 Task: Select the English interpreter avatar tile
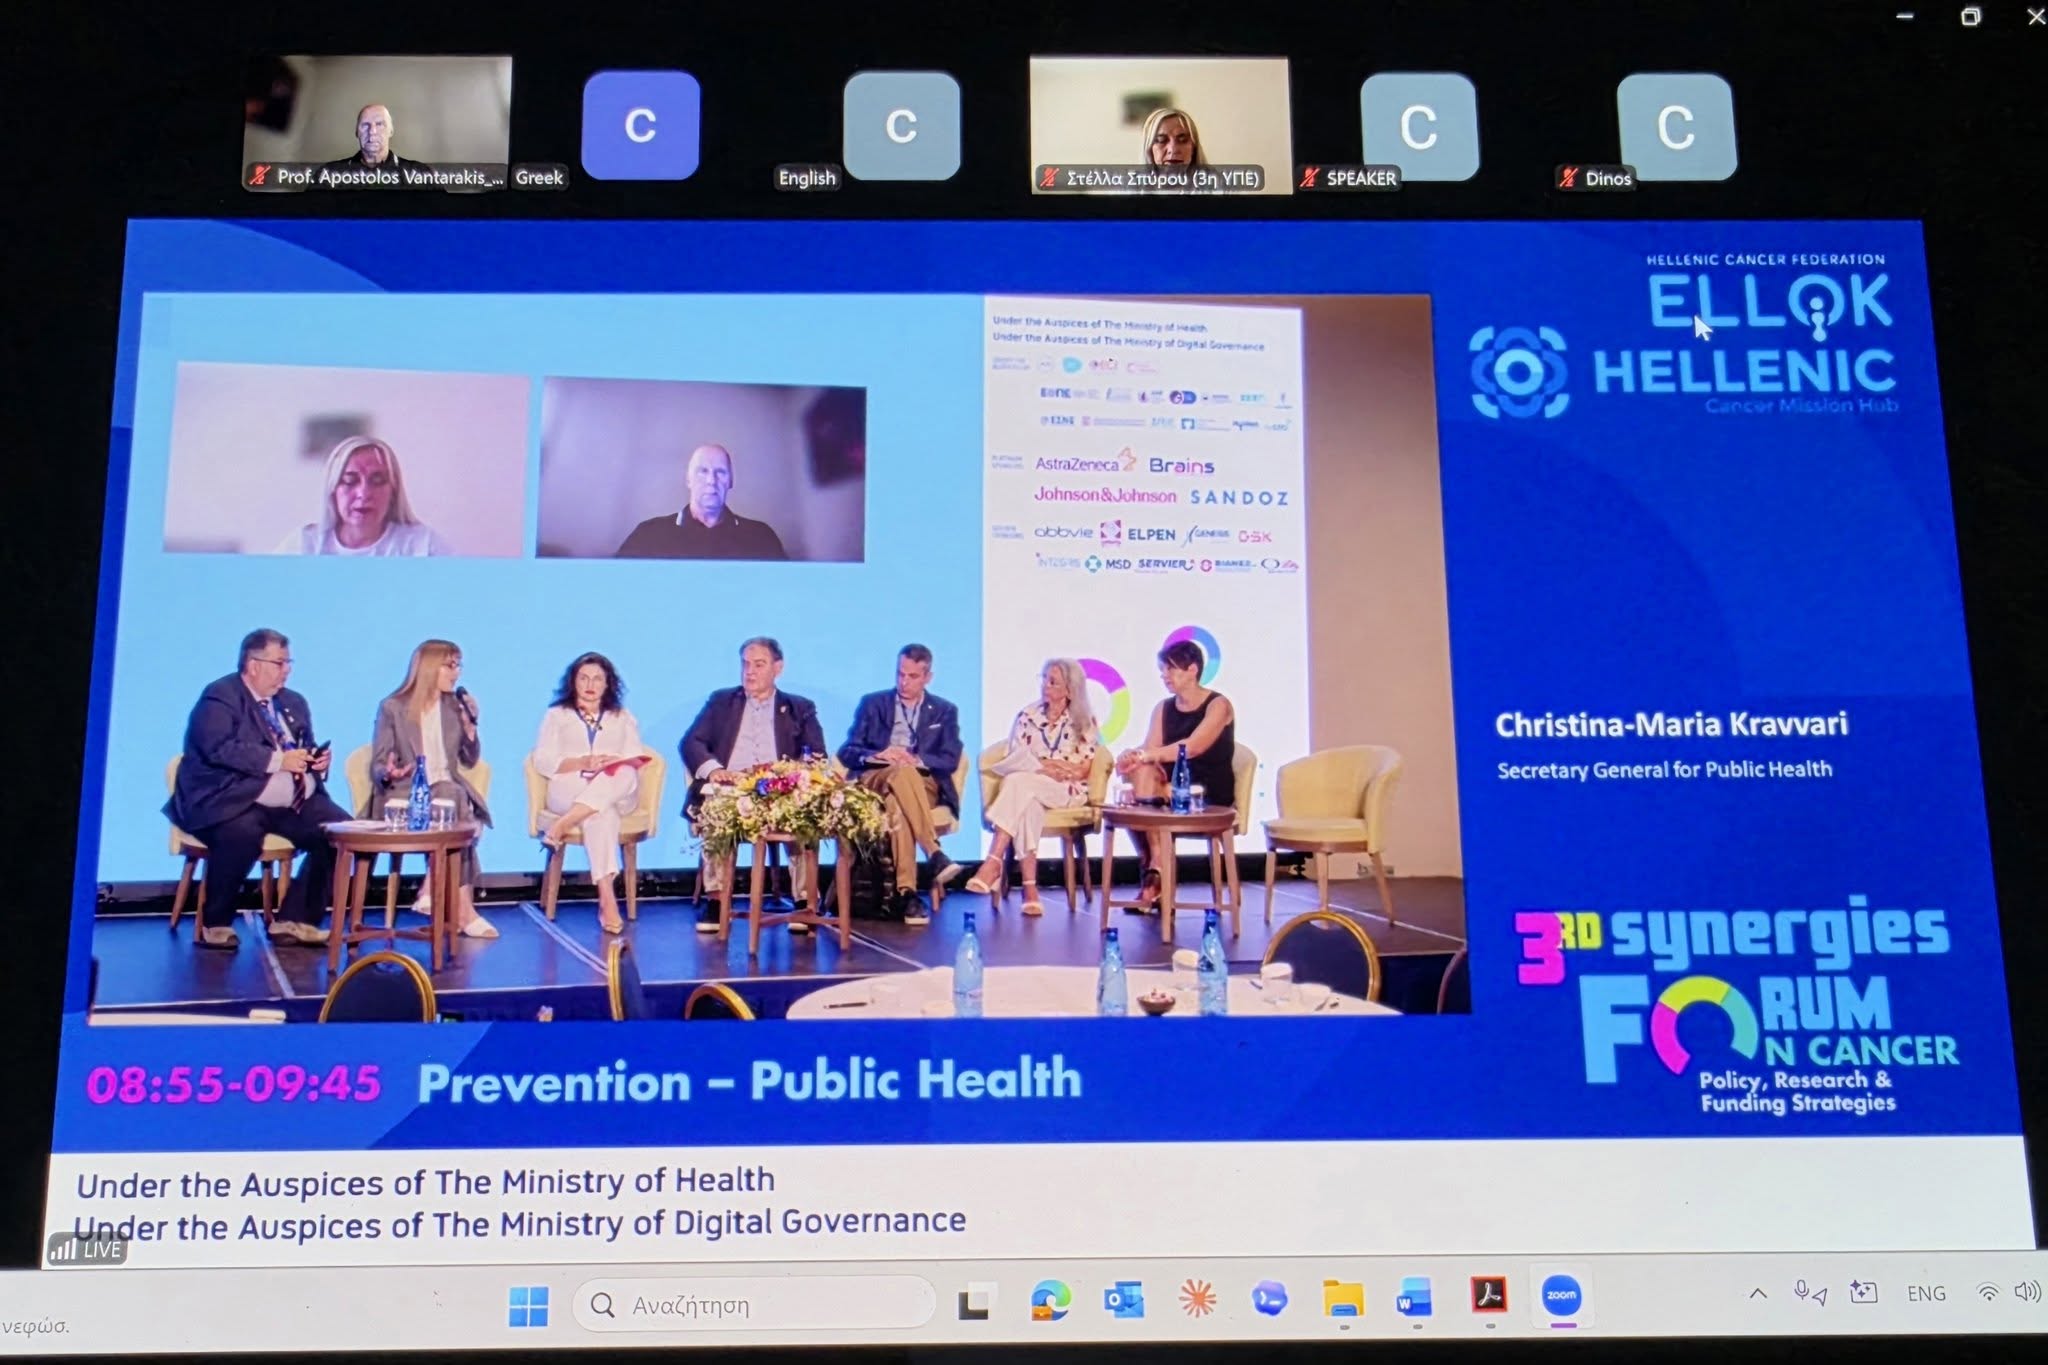pyautogui.click(x=902, y=125)
